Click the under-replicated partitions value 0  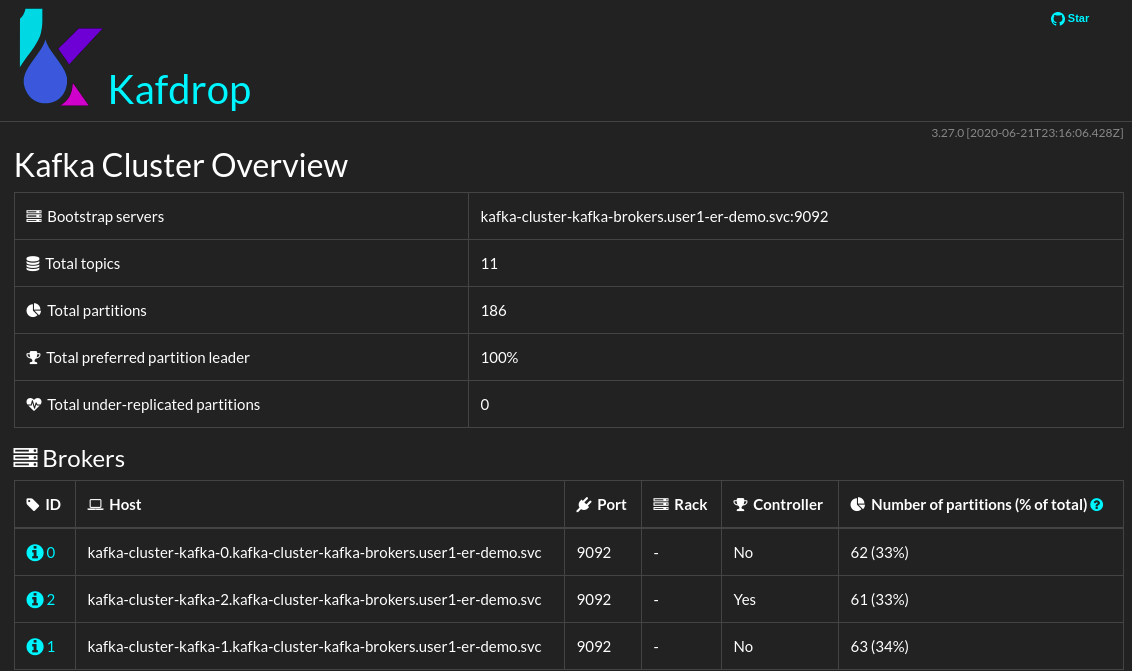pyautogui.click(x=484, y=404)
